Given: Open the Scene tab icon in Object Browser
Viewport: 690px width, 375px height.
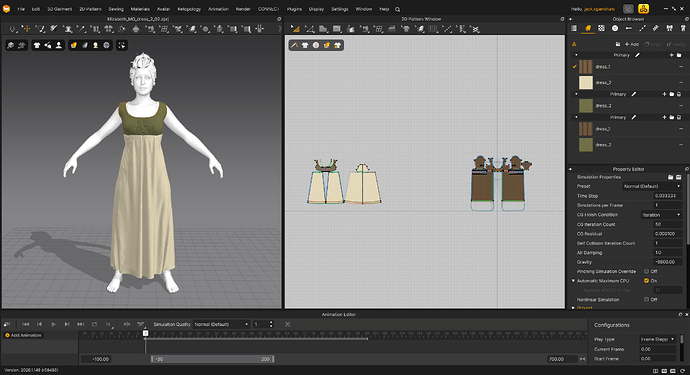Looking at the screenshot, I should 574,28.
